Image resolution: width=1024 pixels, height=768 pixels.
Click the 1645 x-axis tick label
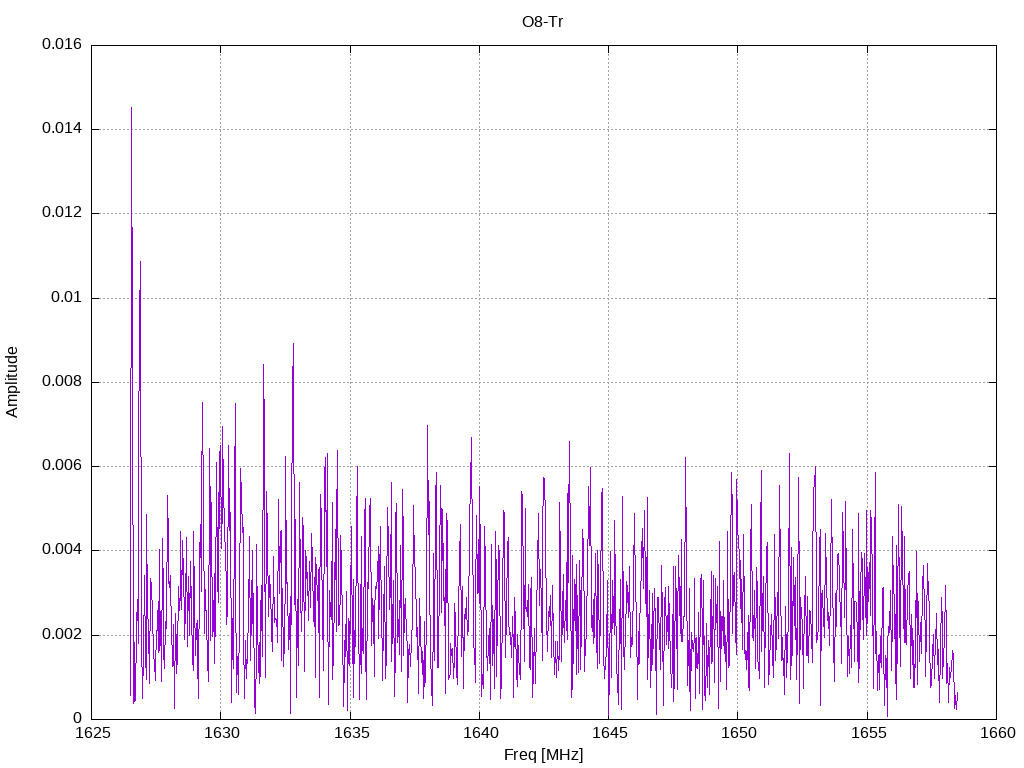608,733
